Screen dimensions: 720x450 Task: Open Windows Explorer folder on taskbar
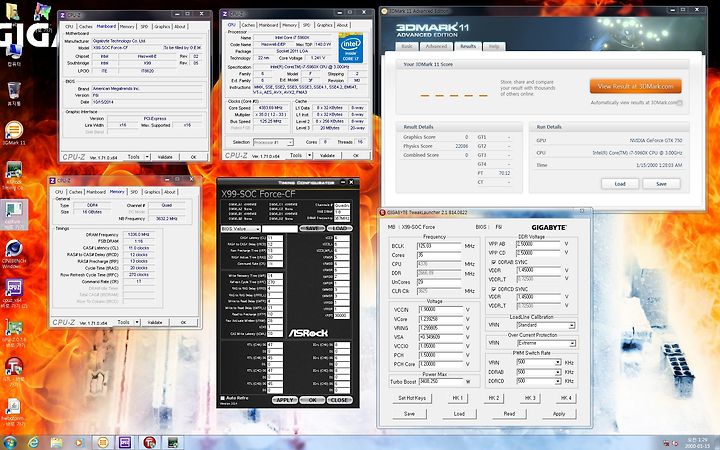[x=56, y=442]
